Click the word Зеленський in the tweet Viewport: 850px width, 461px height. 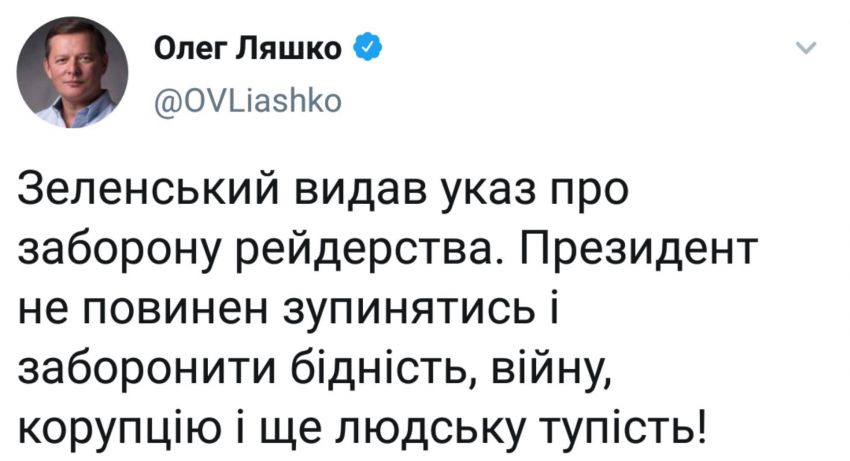[x=153, y=190]
